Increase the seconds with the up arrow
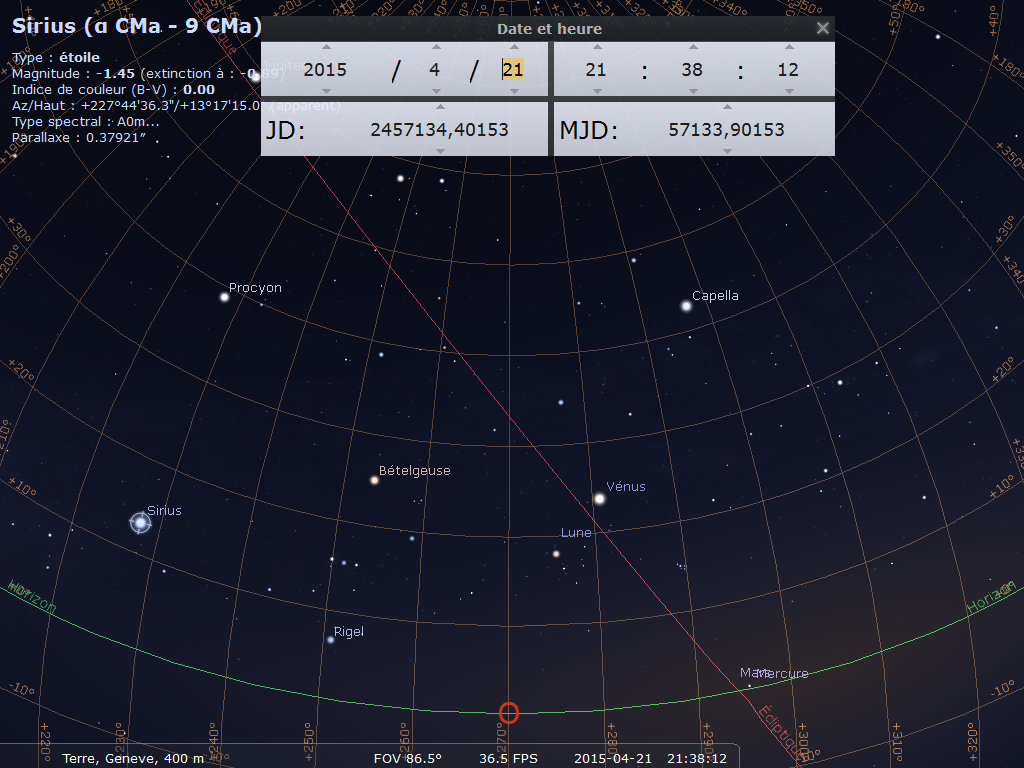1024x768 pixels. point(789,47)
